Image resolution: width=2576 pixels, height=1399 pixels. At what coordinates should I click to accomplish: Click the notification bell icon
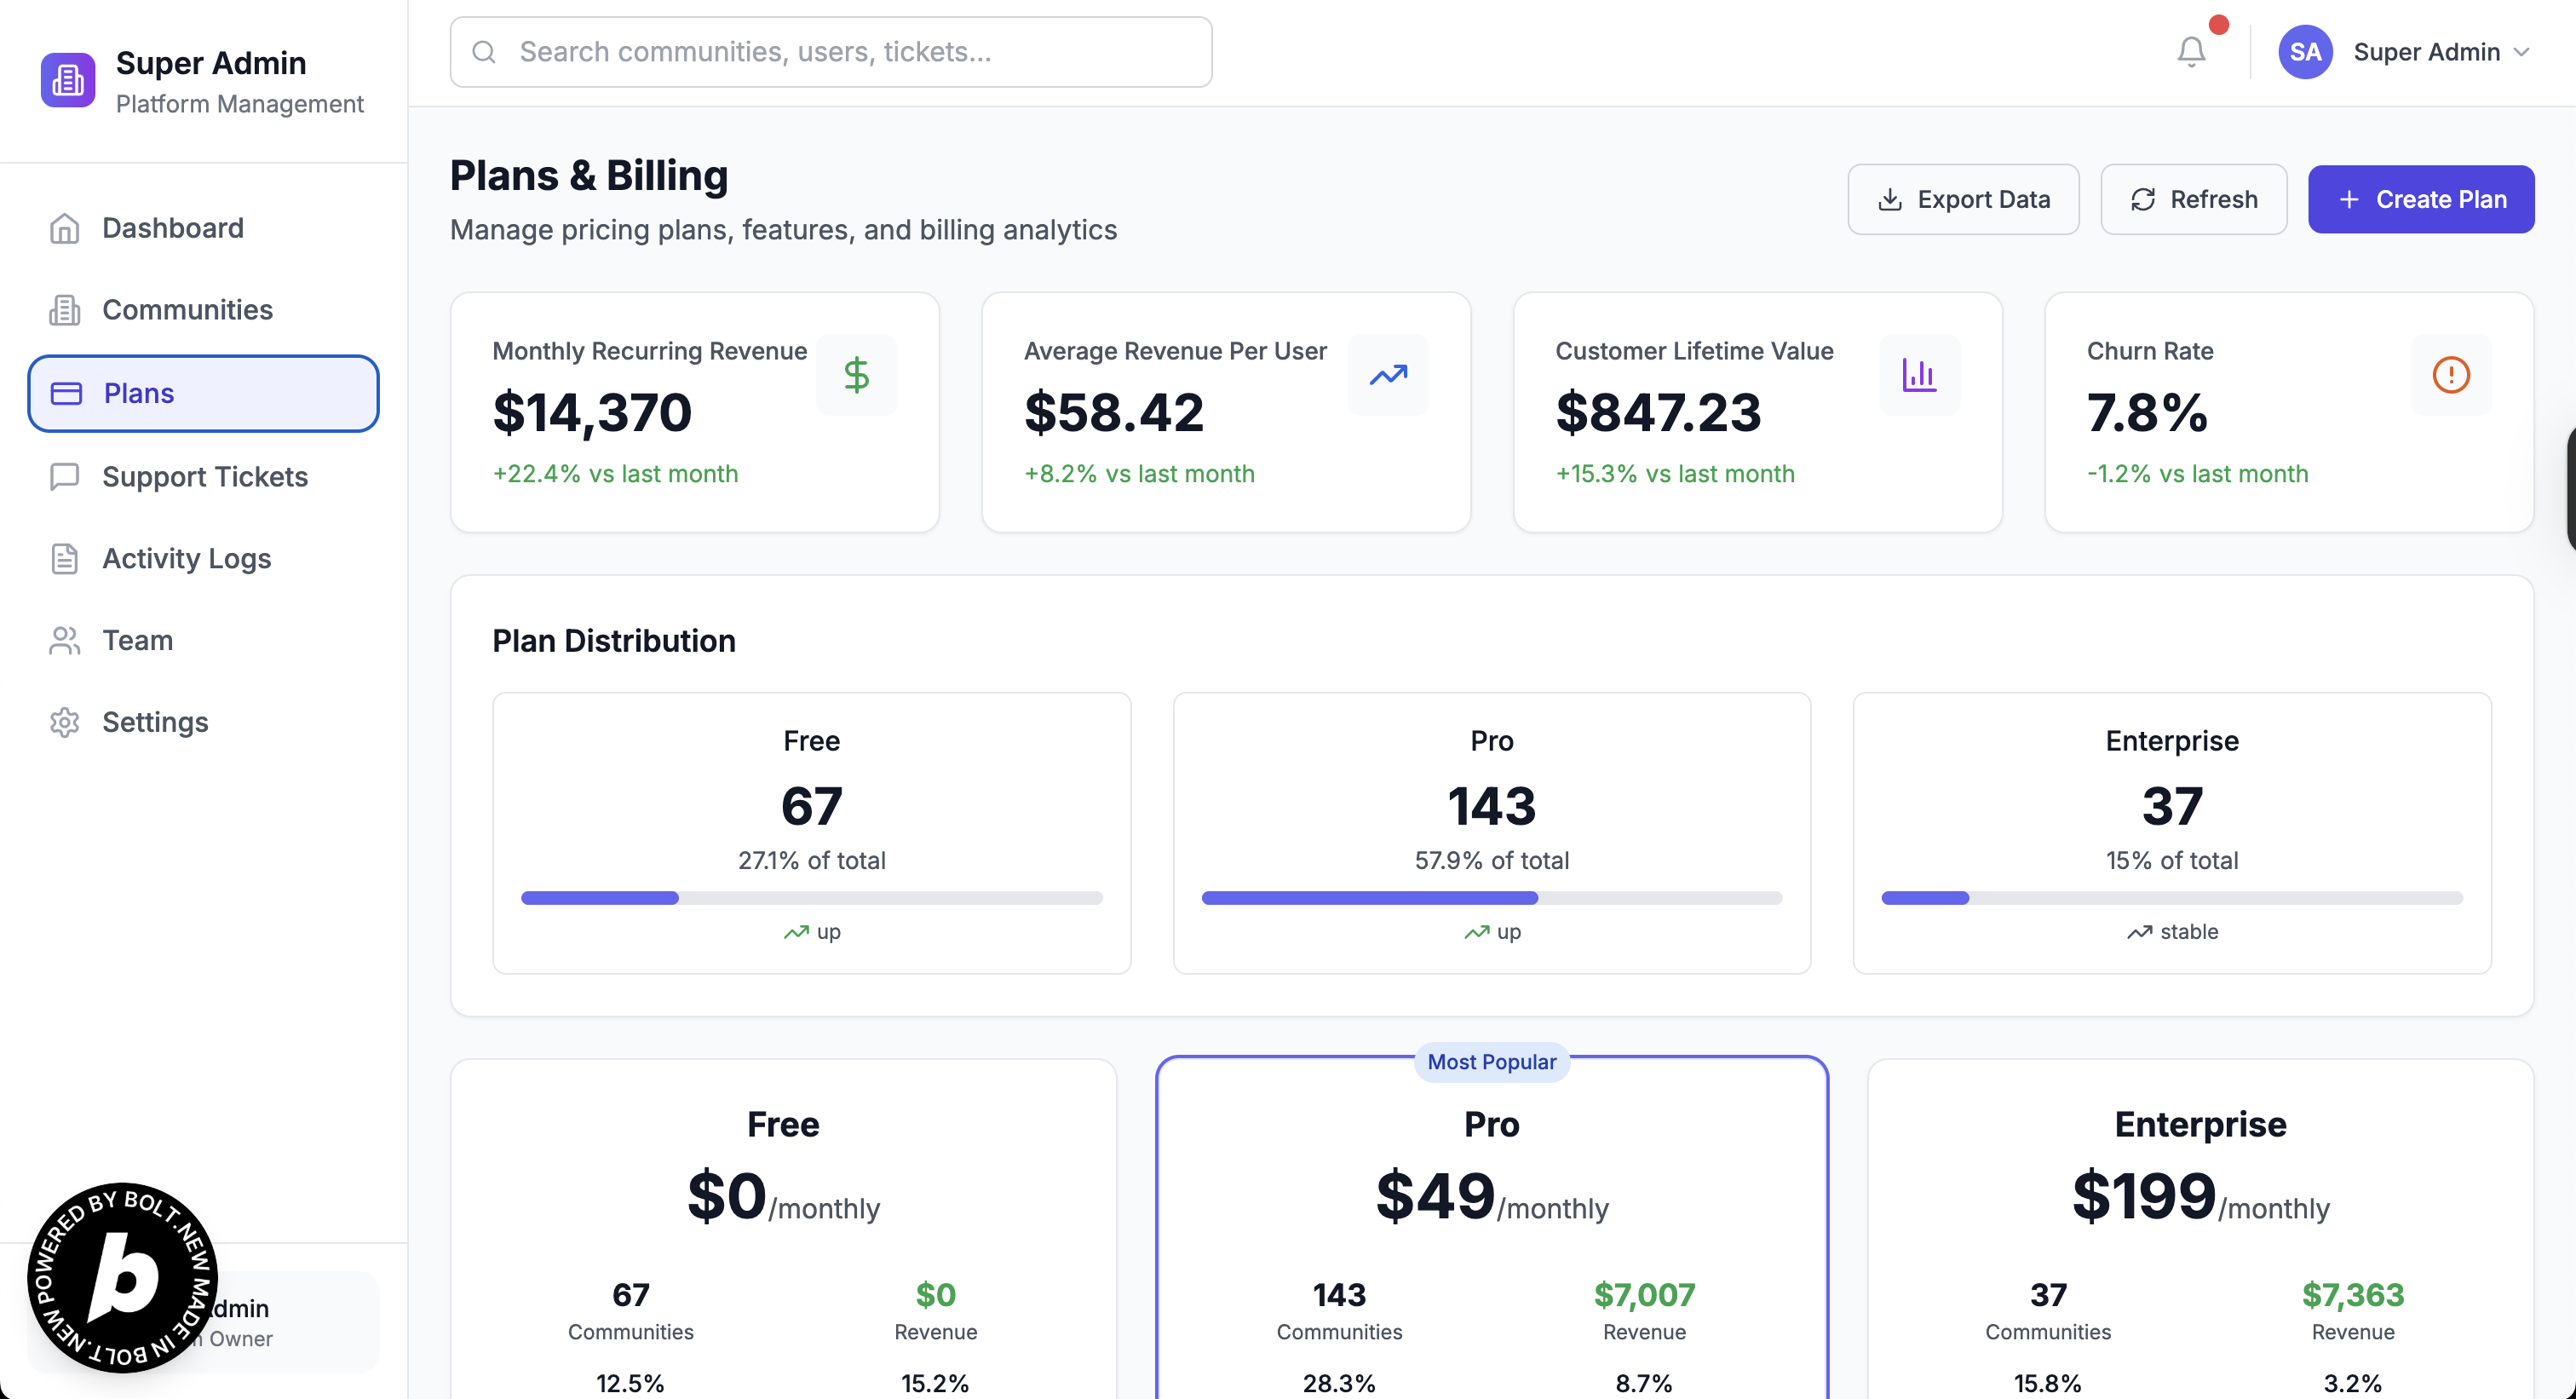2190,52
